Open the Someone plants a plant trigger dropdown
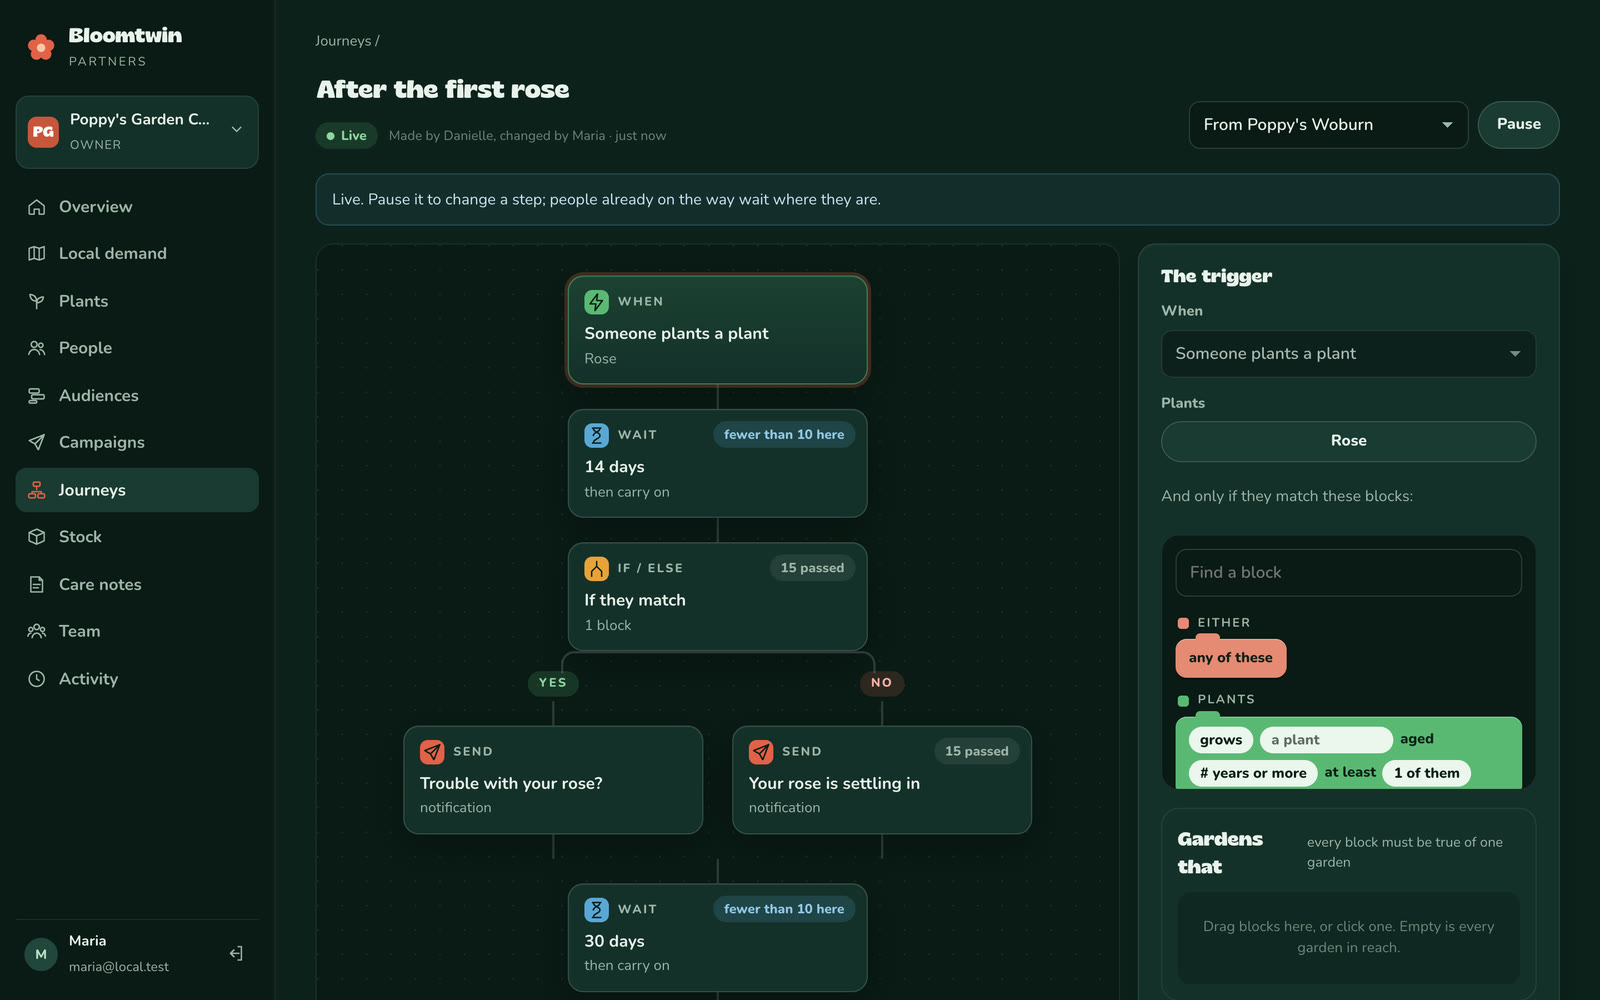The image size is (1600, 1000). click(1348, 354)
